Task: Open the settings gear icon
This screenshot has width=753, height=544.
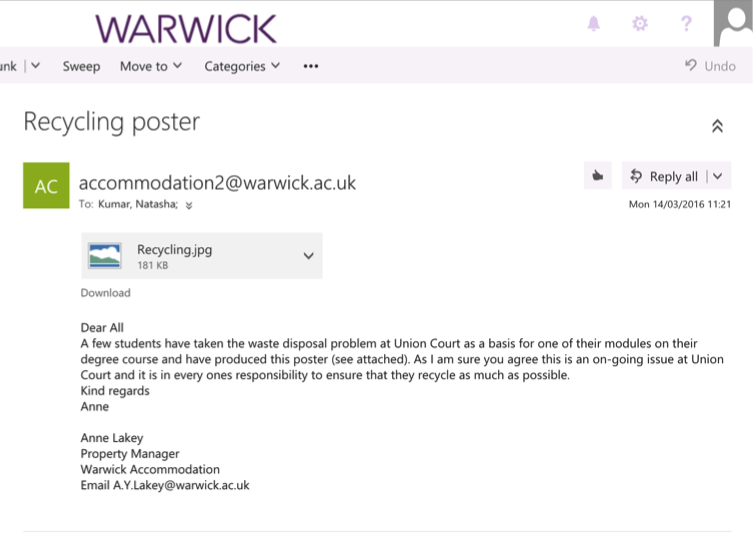Action: (x=640, y=23)
